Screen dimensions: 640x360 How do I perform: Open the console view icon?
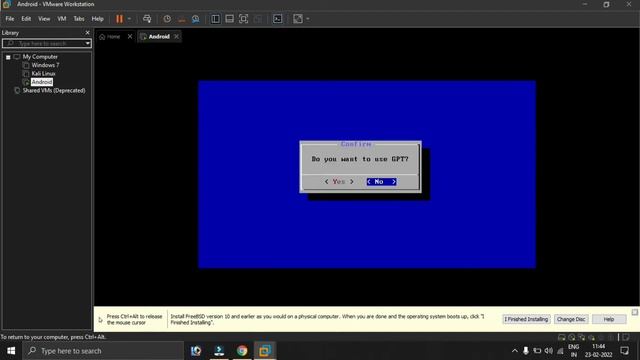coord(278,19)
